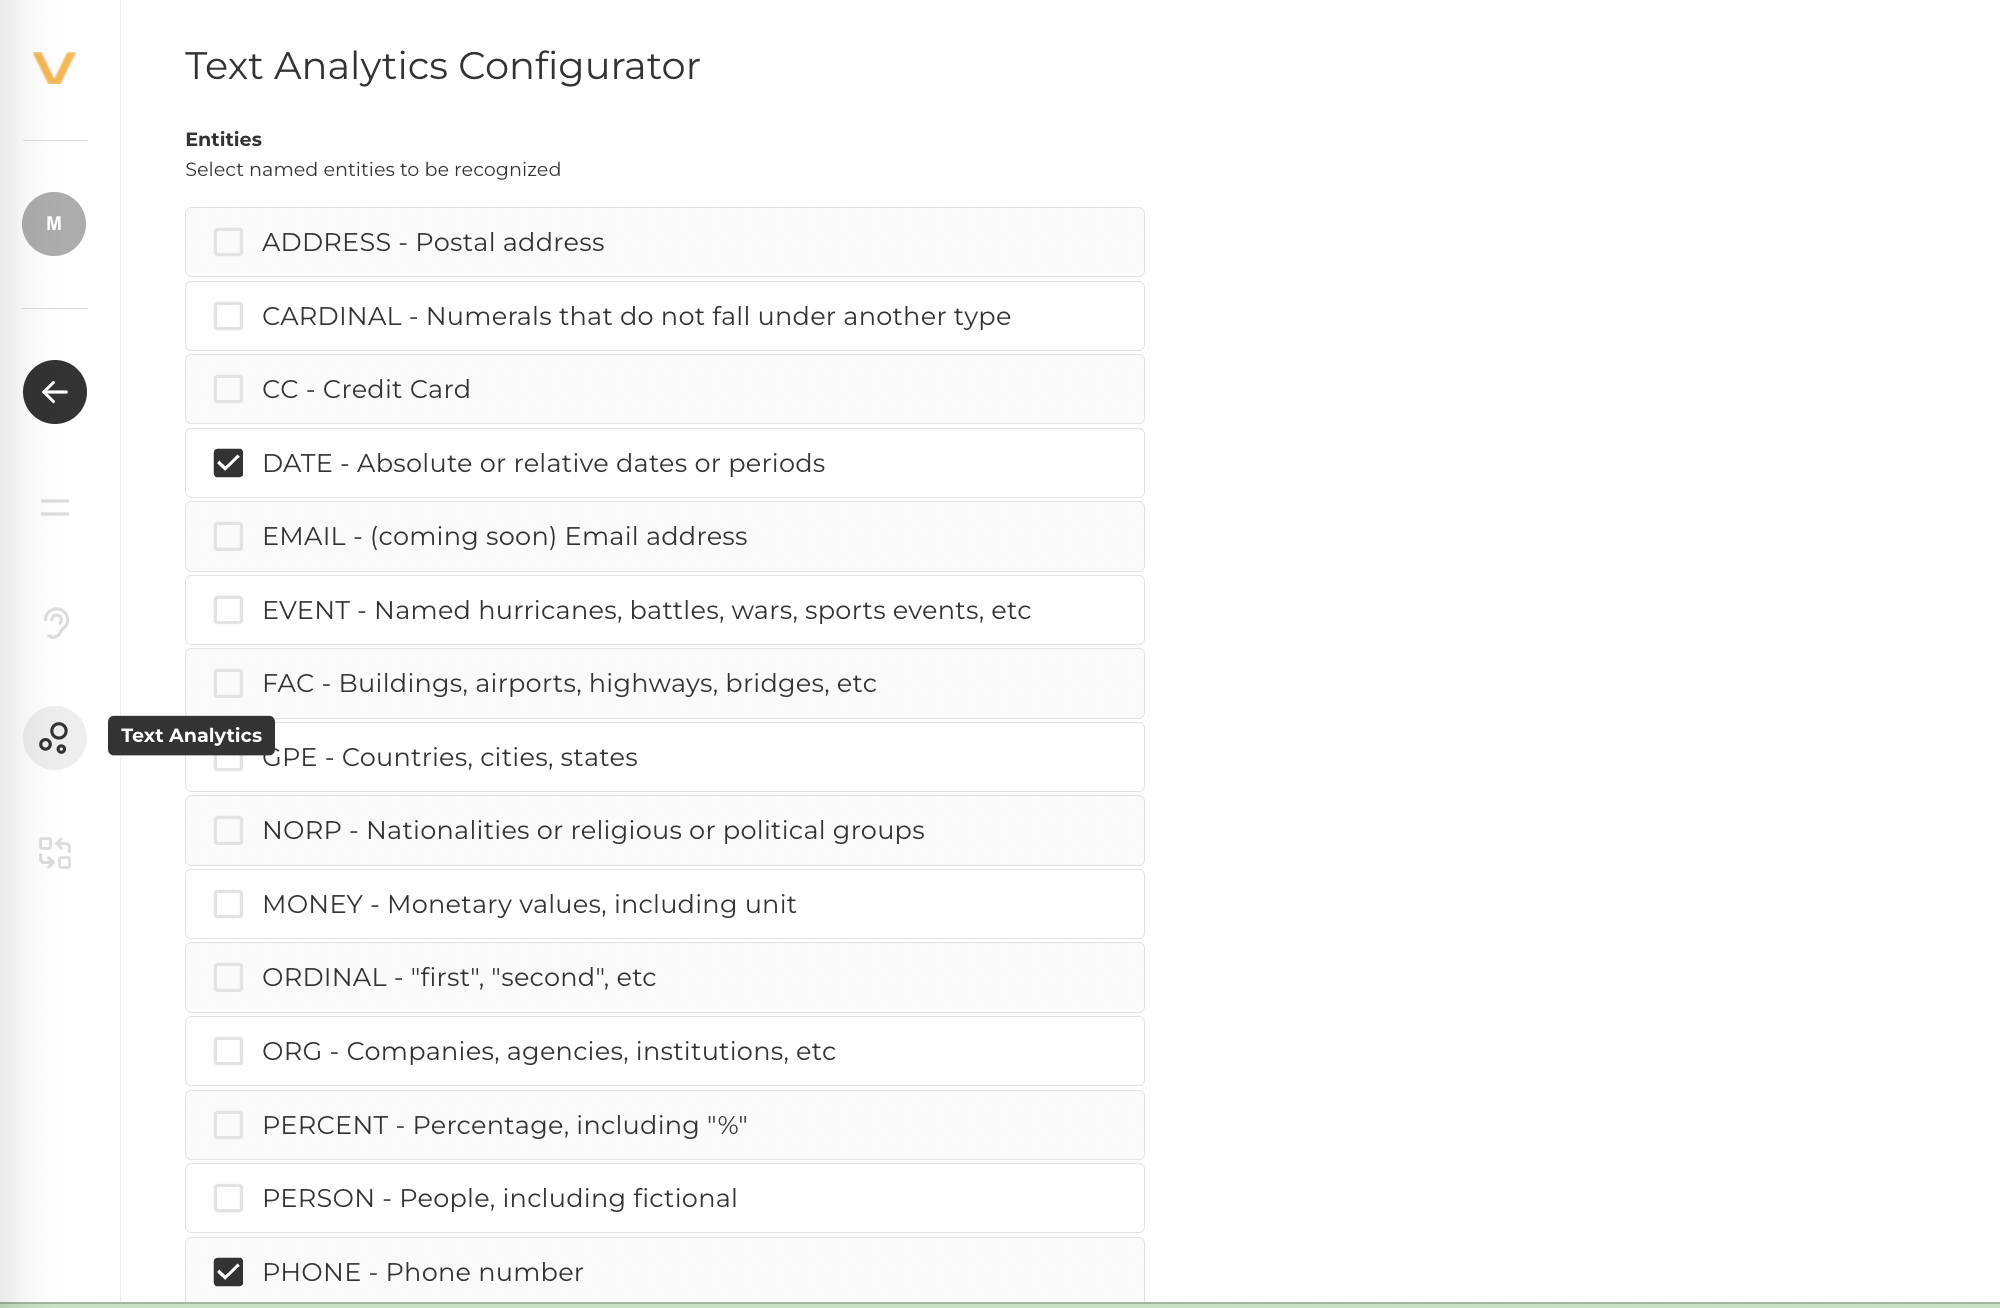This screenshot has width=2000, height=1308.
Task: Open the M user avatar
Action: (54, 224)
